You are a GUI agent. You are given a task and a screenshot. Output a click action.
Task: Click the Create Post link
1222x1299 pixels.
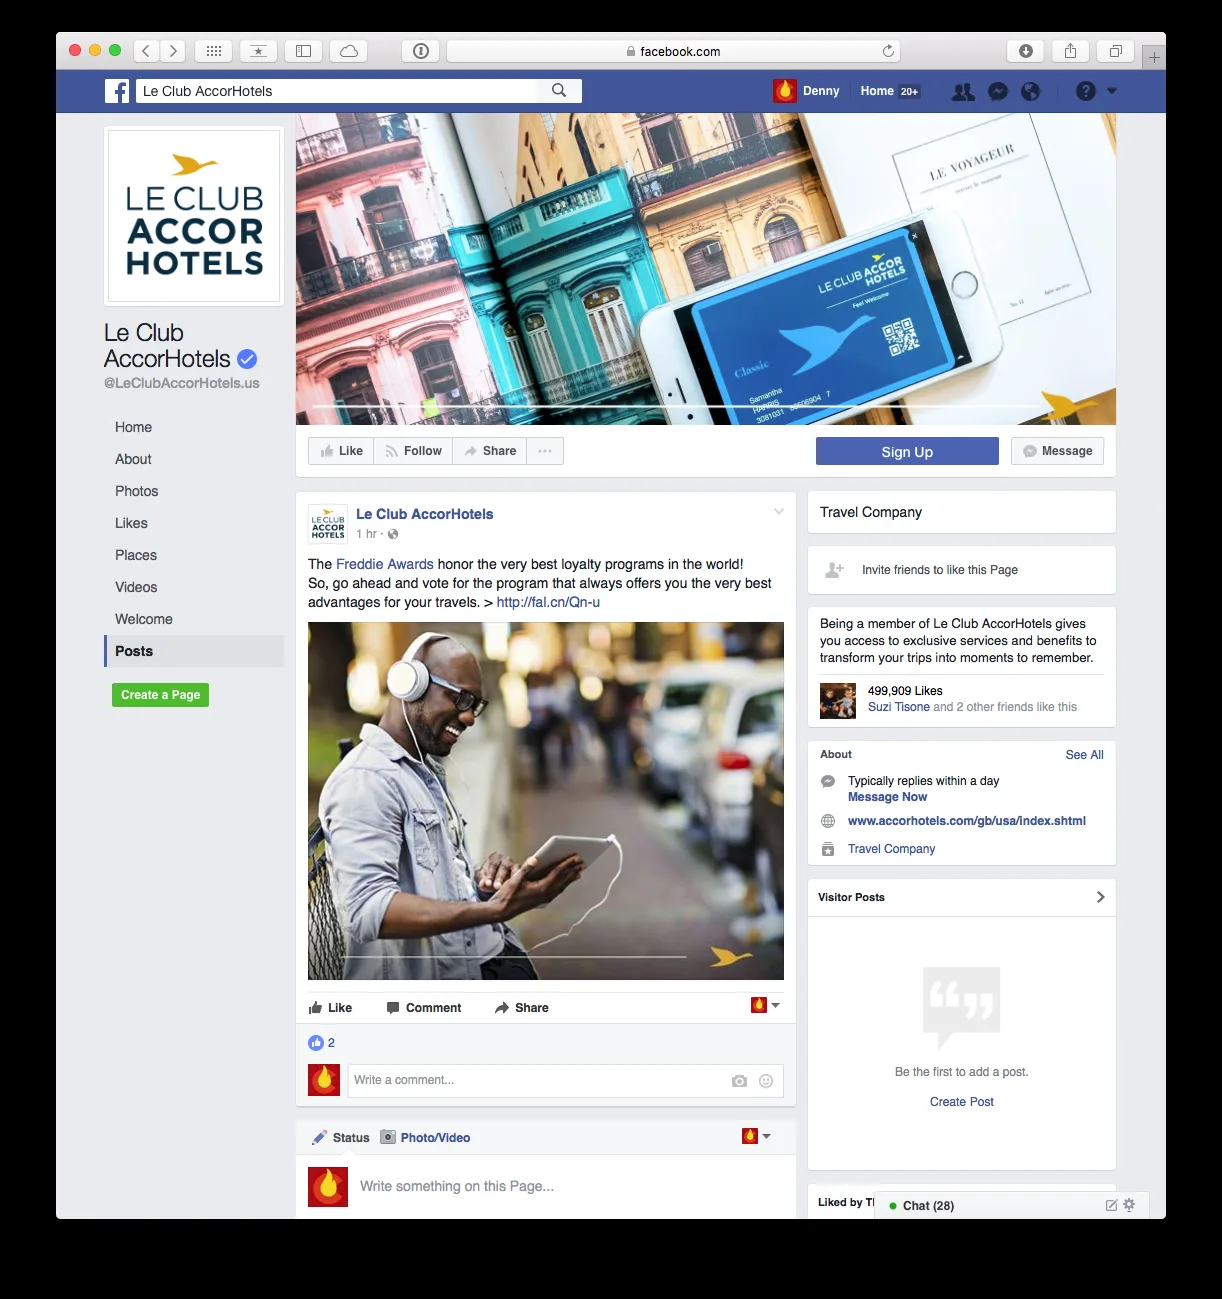(x=962, y=1102)
